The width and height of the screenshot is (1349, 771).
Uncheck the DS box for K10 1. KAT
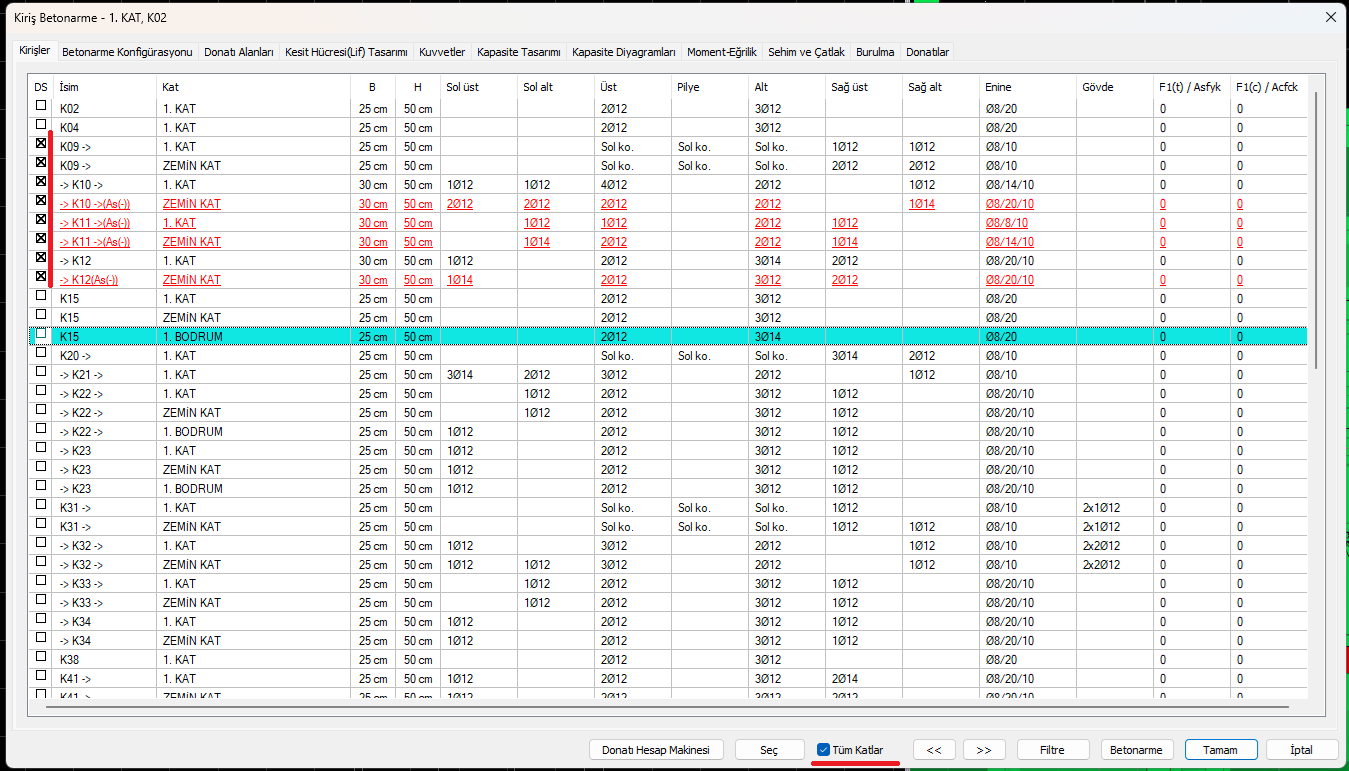[41, 181]
